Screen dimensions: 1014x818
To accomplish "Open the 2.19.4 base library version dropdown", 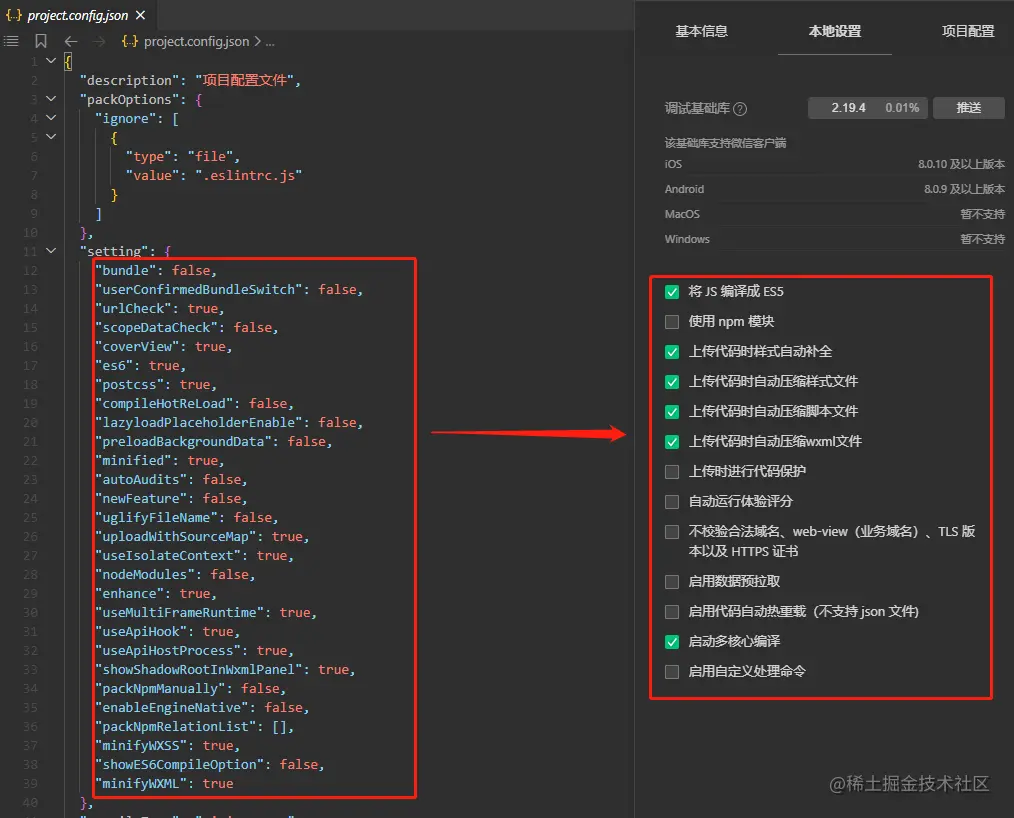I will (867, 108).
